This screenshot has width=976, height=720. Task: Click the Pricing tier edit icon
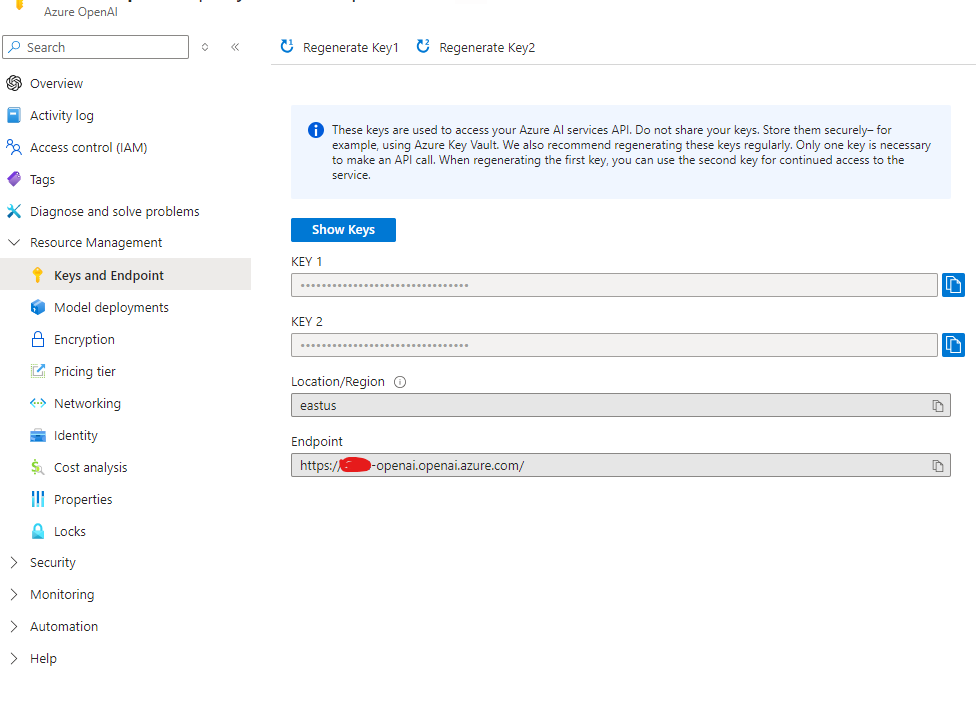tap(38, 371)
